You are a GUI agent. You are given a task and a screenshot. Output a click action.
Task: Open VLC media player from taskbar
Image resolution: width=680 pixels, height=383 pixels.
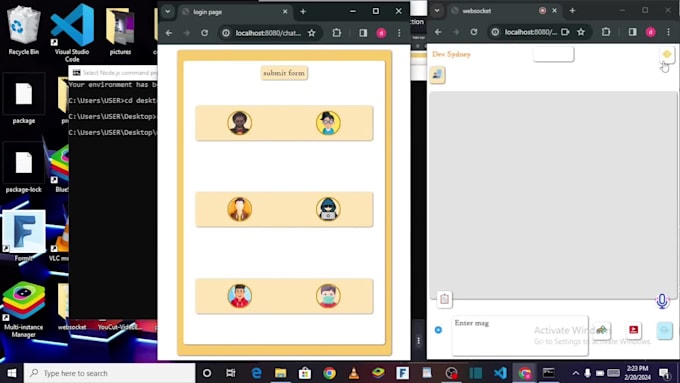coord(354,373)
